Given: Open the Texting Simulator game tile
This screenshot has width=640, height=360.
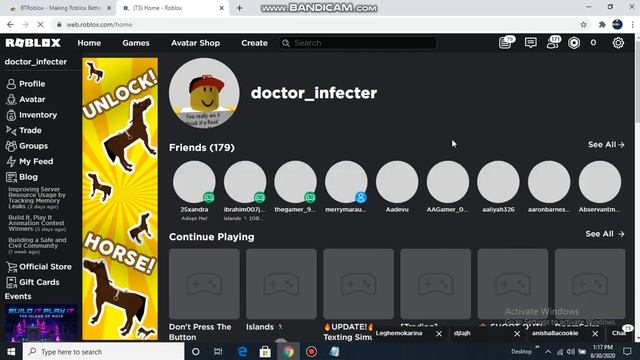Looking at the screenshot, I should pos(358,284).
